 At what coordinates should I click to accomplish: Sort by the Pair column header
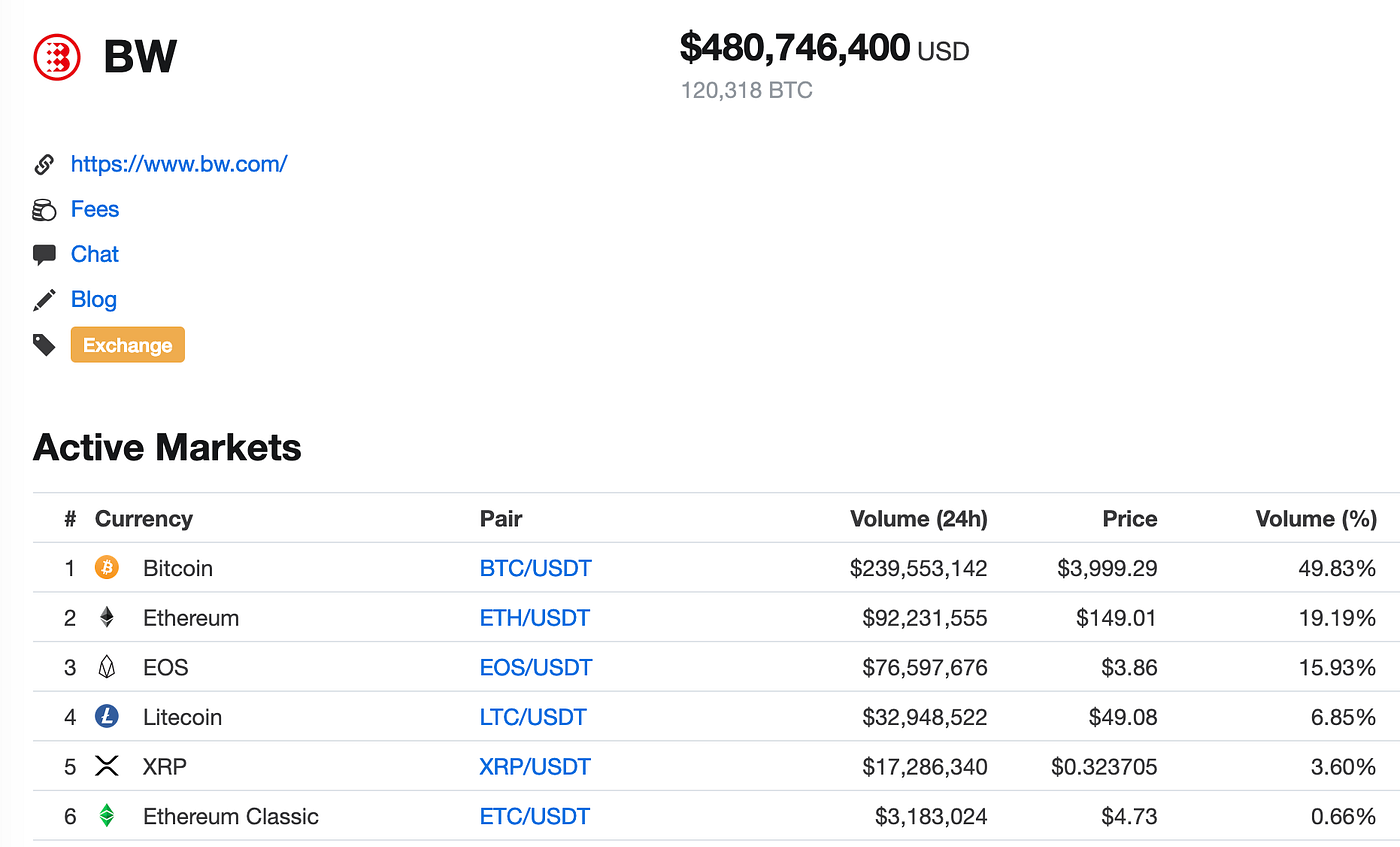(501, 519)
